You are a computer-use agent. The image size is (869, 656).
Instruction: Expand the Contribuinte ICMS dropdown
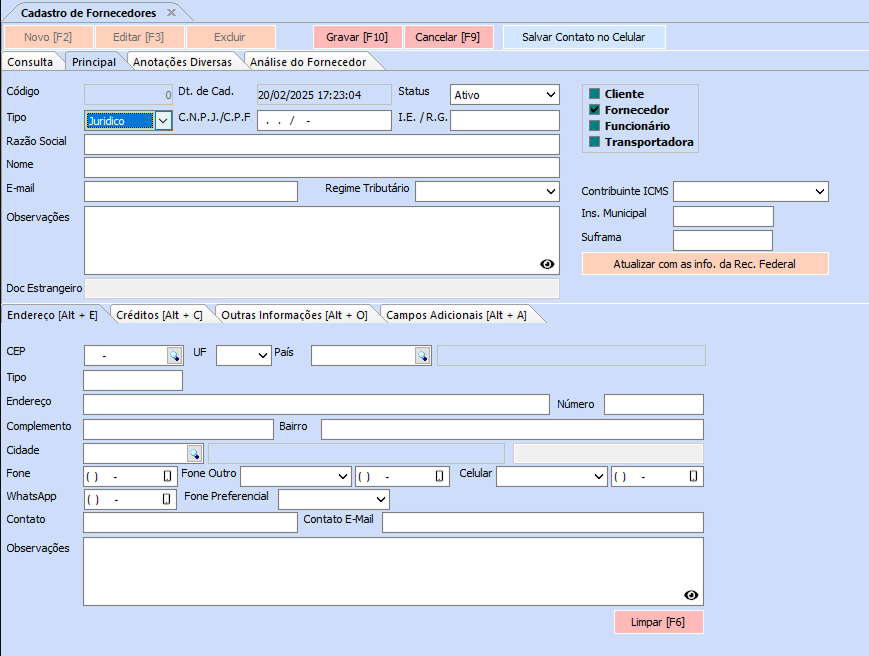[x=820, y=192]
